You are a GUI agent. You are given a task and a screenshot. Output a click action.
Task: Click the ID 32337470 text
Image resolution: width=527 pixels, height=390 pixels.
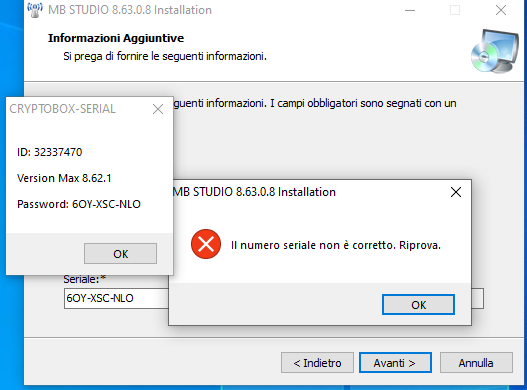click(x=49, y=152)
